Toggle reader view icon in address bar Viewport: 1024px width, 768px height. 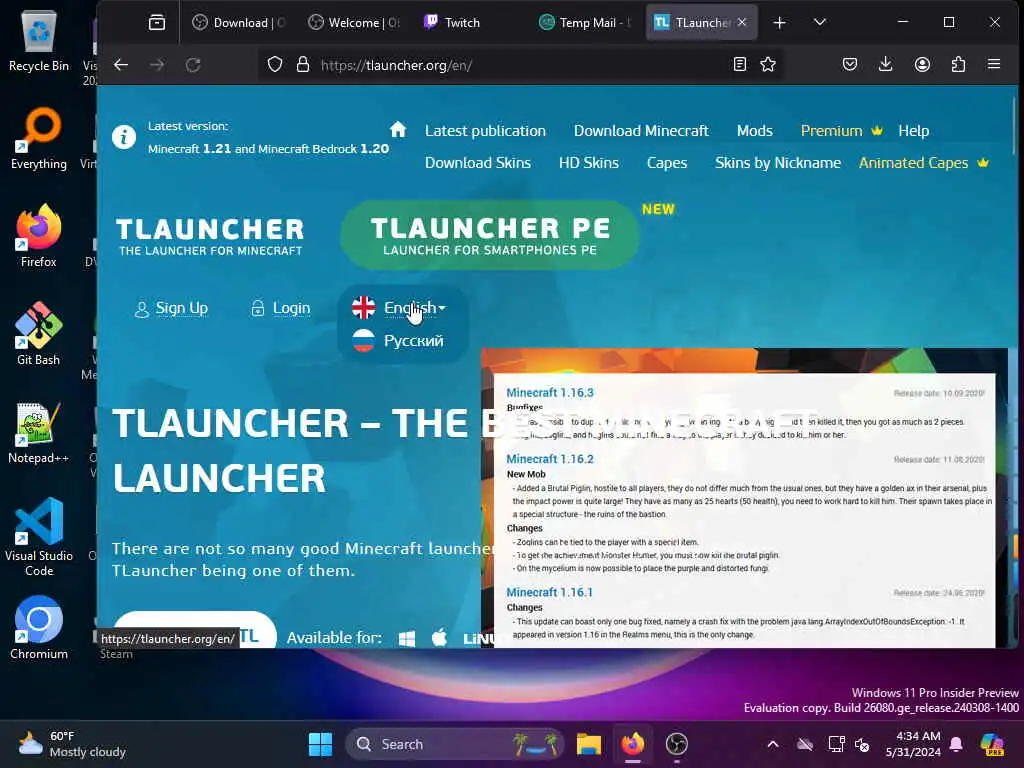(x=739, y=64)
